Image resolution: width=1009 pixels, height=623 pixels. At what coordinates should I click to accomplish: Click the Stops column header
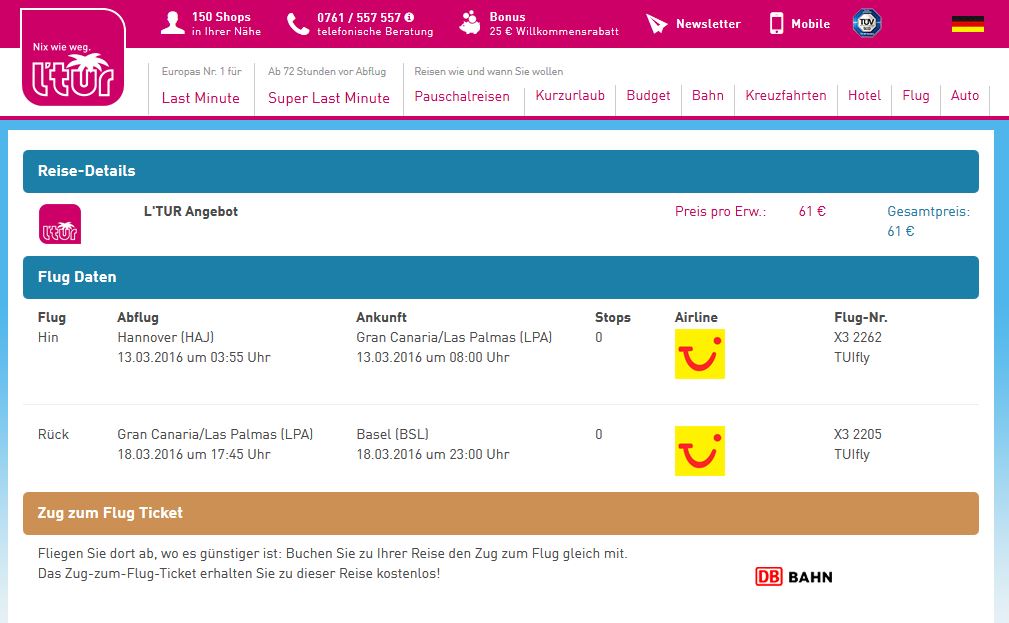tap(613, 317)
